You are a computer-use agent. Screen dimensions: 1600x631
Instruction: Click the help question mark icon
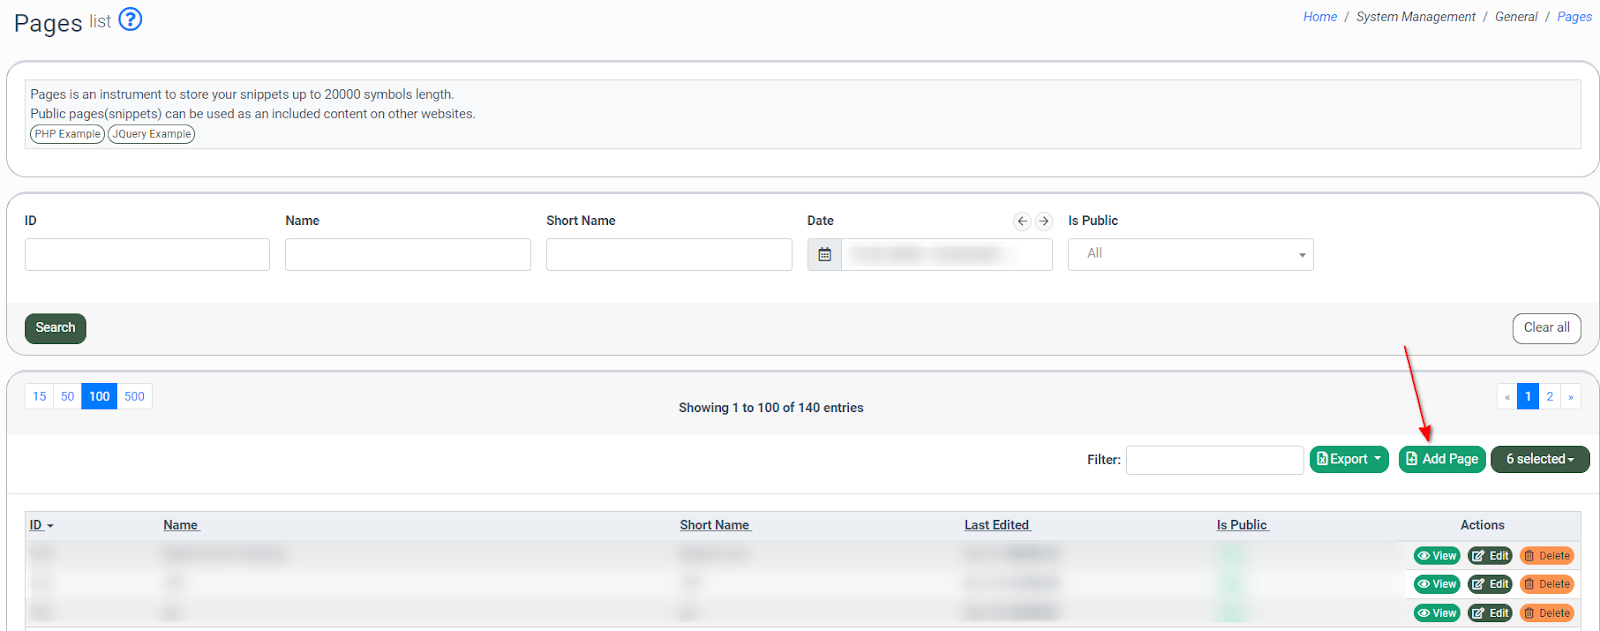click(130, 19)
